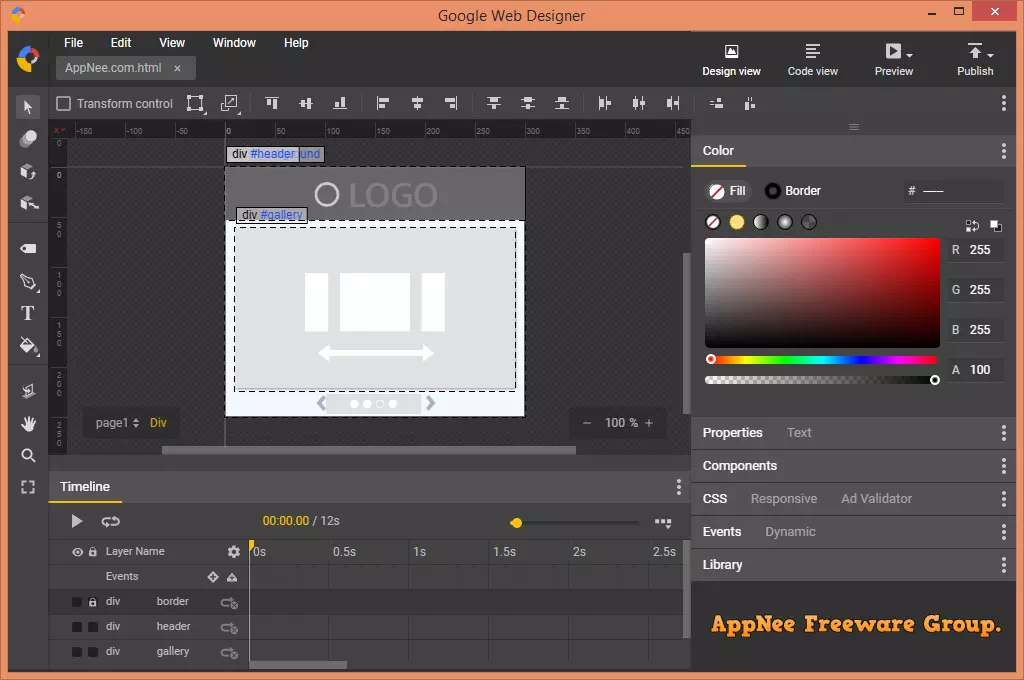Switch to the Dynamic tab
The height and width of the screenshot is (680, 1024).
pyautogui.click(x=790, y=532)
